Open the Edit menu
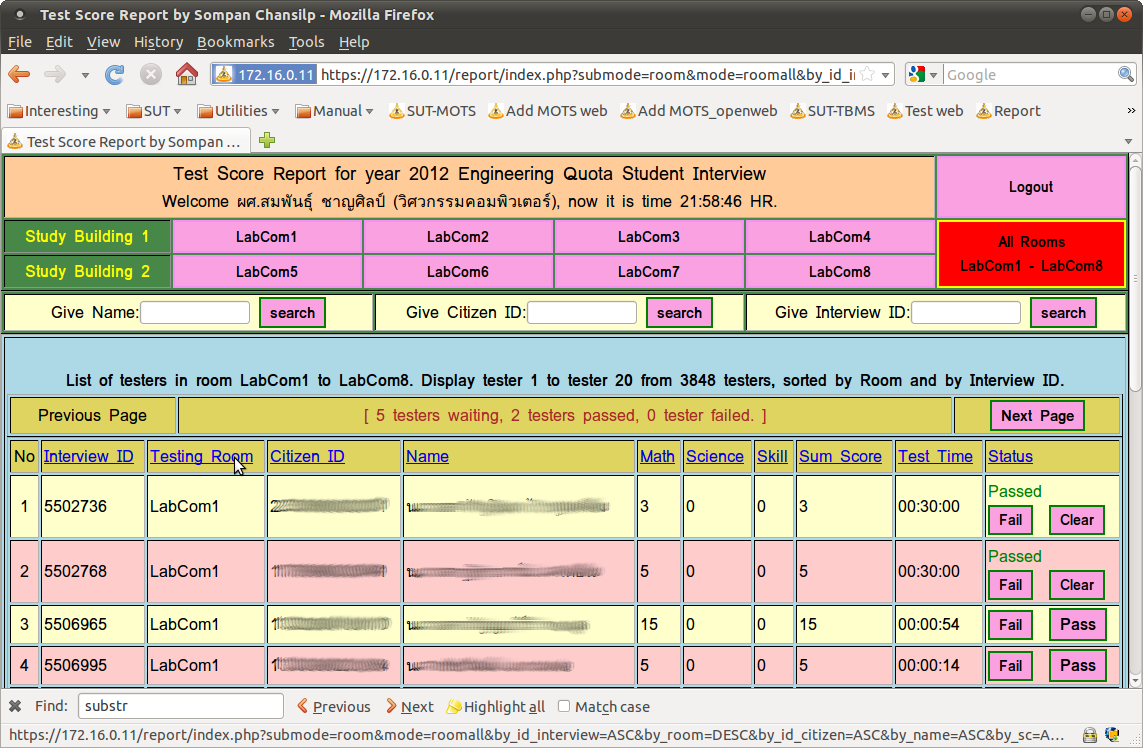Image resolution: width=1143 pixels, height=748 pixels. (59, 42)
